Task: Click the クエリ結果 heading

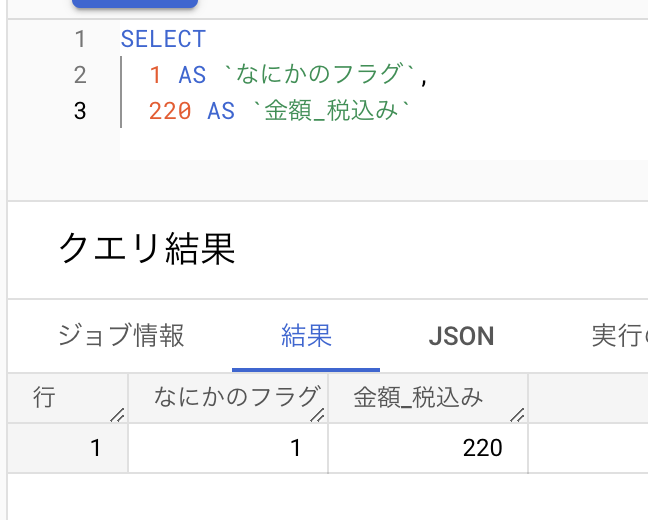Action: point(146,248)
